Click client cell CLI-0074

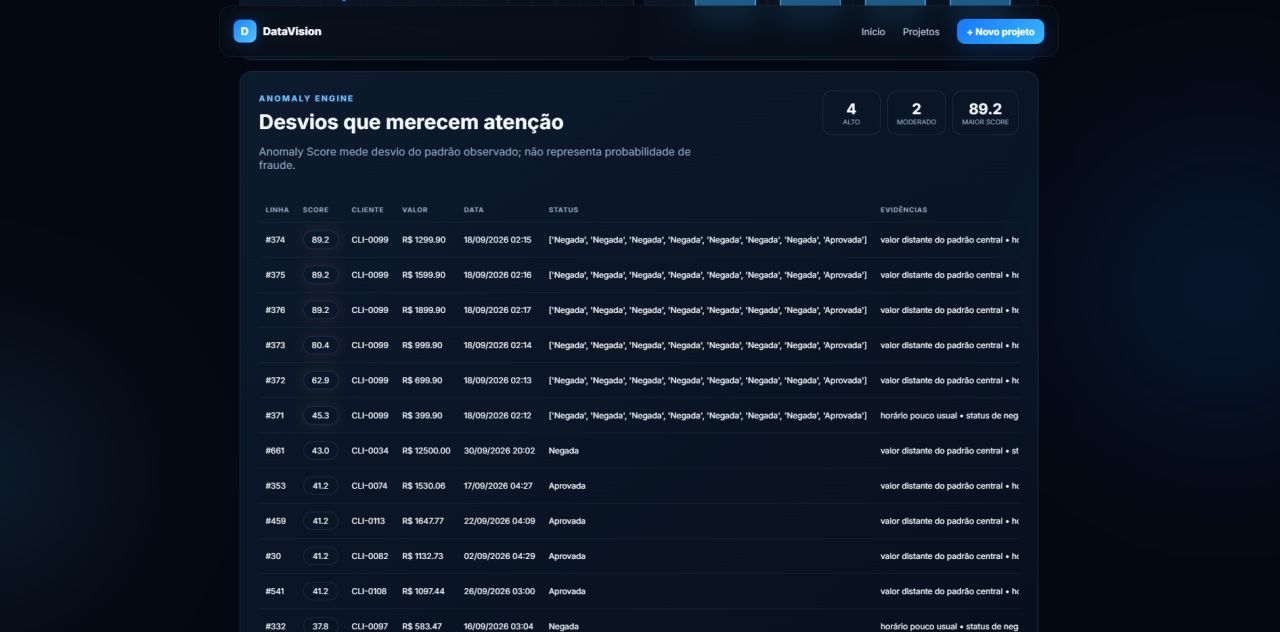pos(370,486)
